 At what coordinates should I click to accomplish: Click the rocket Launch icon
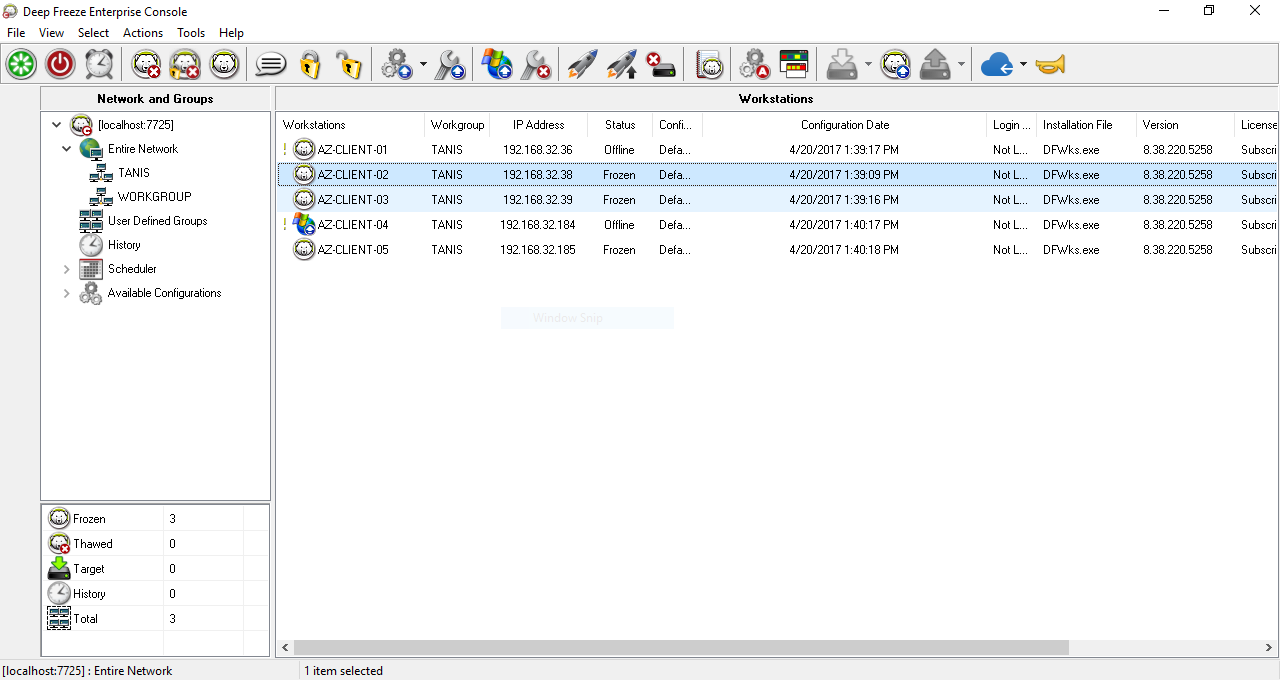(583, 65)
